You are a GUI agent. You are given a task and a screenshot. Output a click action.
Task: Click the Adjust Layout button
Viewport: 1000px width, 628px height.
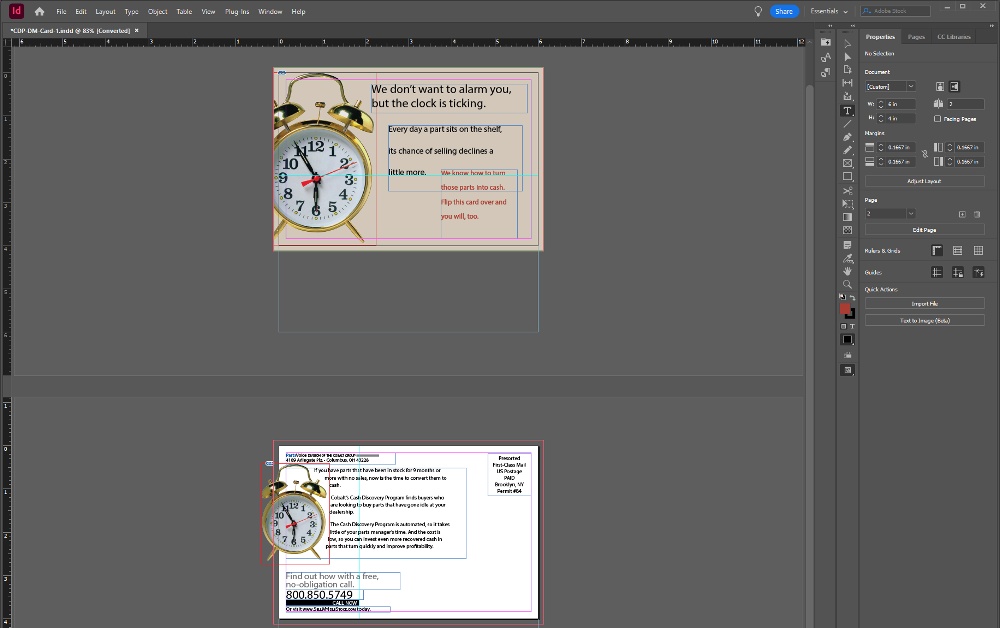click(x=924, y=181)
